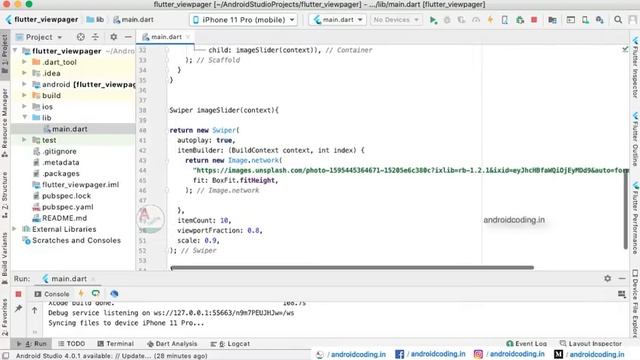This screenshot has width=640, height=360.
Task: Stop process in Run panel
Action: (x=18, y=294)
